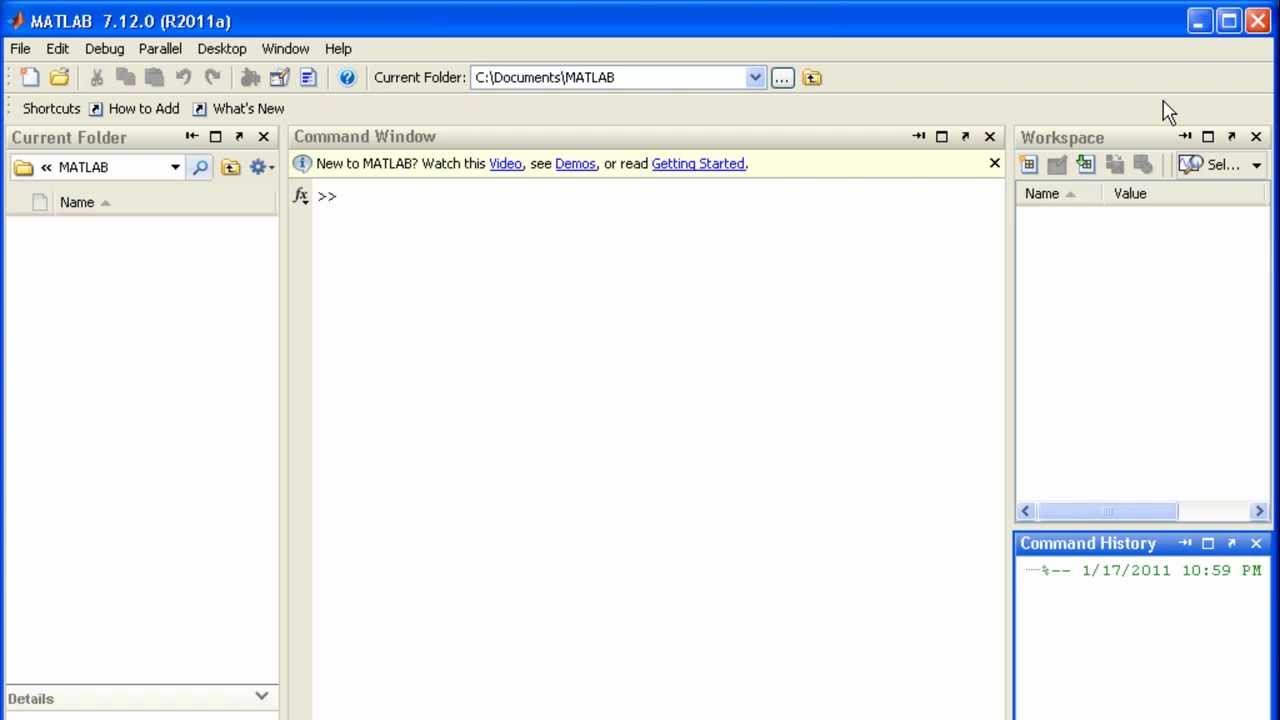This screenshot has height=720, width=1280.
Task: Click the Redo arrow icon
Action: point(212,77)
